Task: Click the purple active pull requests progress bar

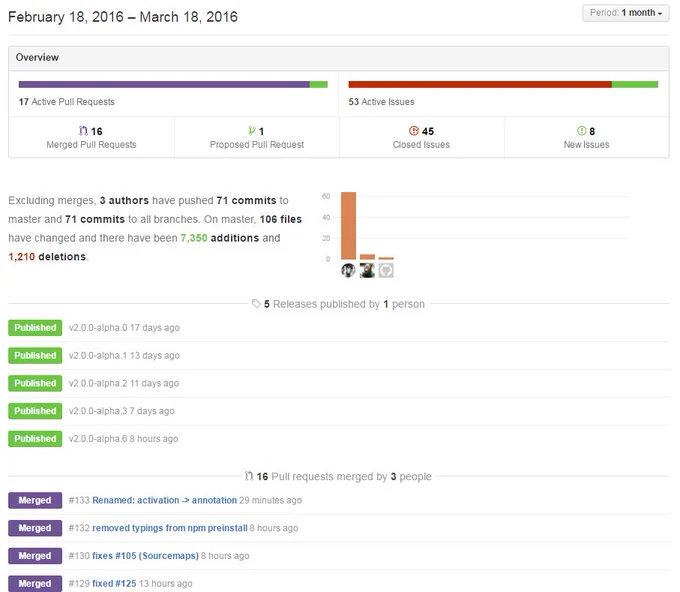Action: pos(164,84)
